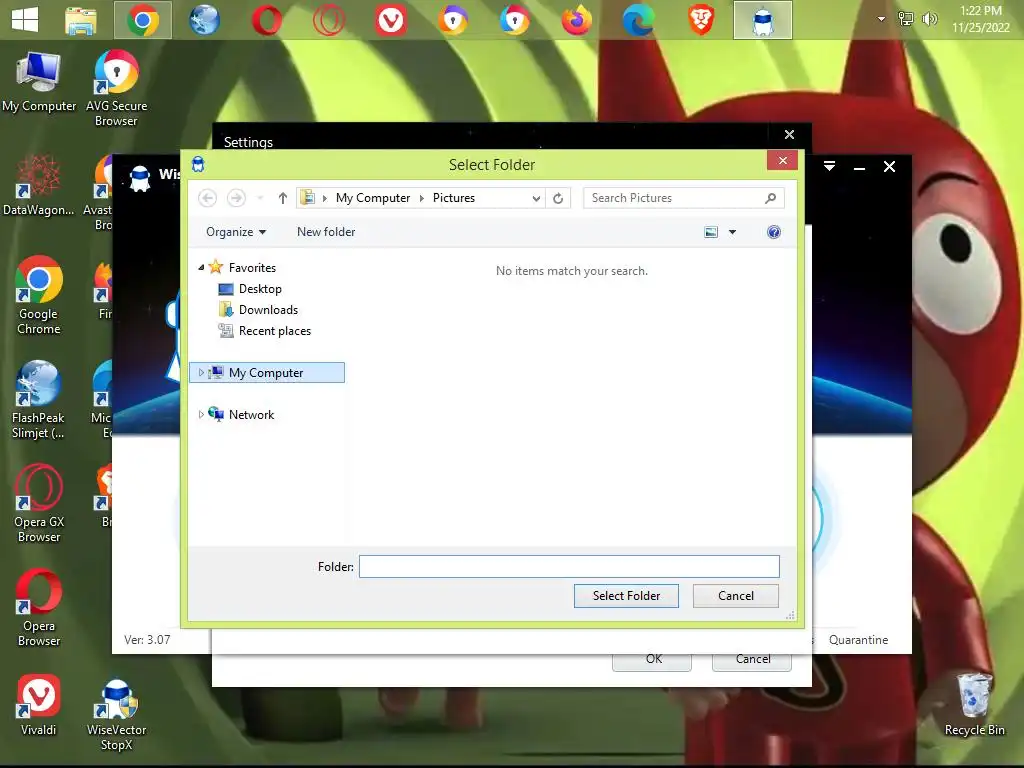Open recent locations dropdown arrow

(260, 198)
